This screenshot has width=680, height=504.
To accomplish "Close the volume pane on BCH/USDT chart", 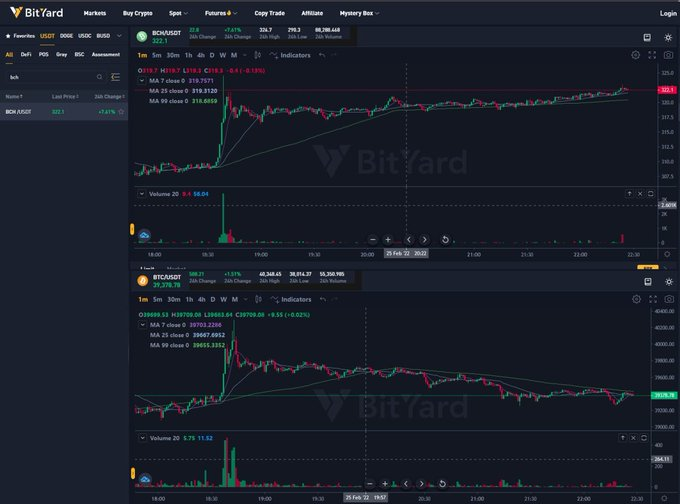I will pos(640,194).
